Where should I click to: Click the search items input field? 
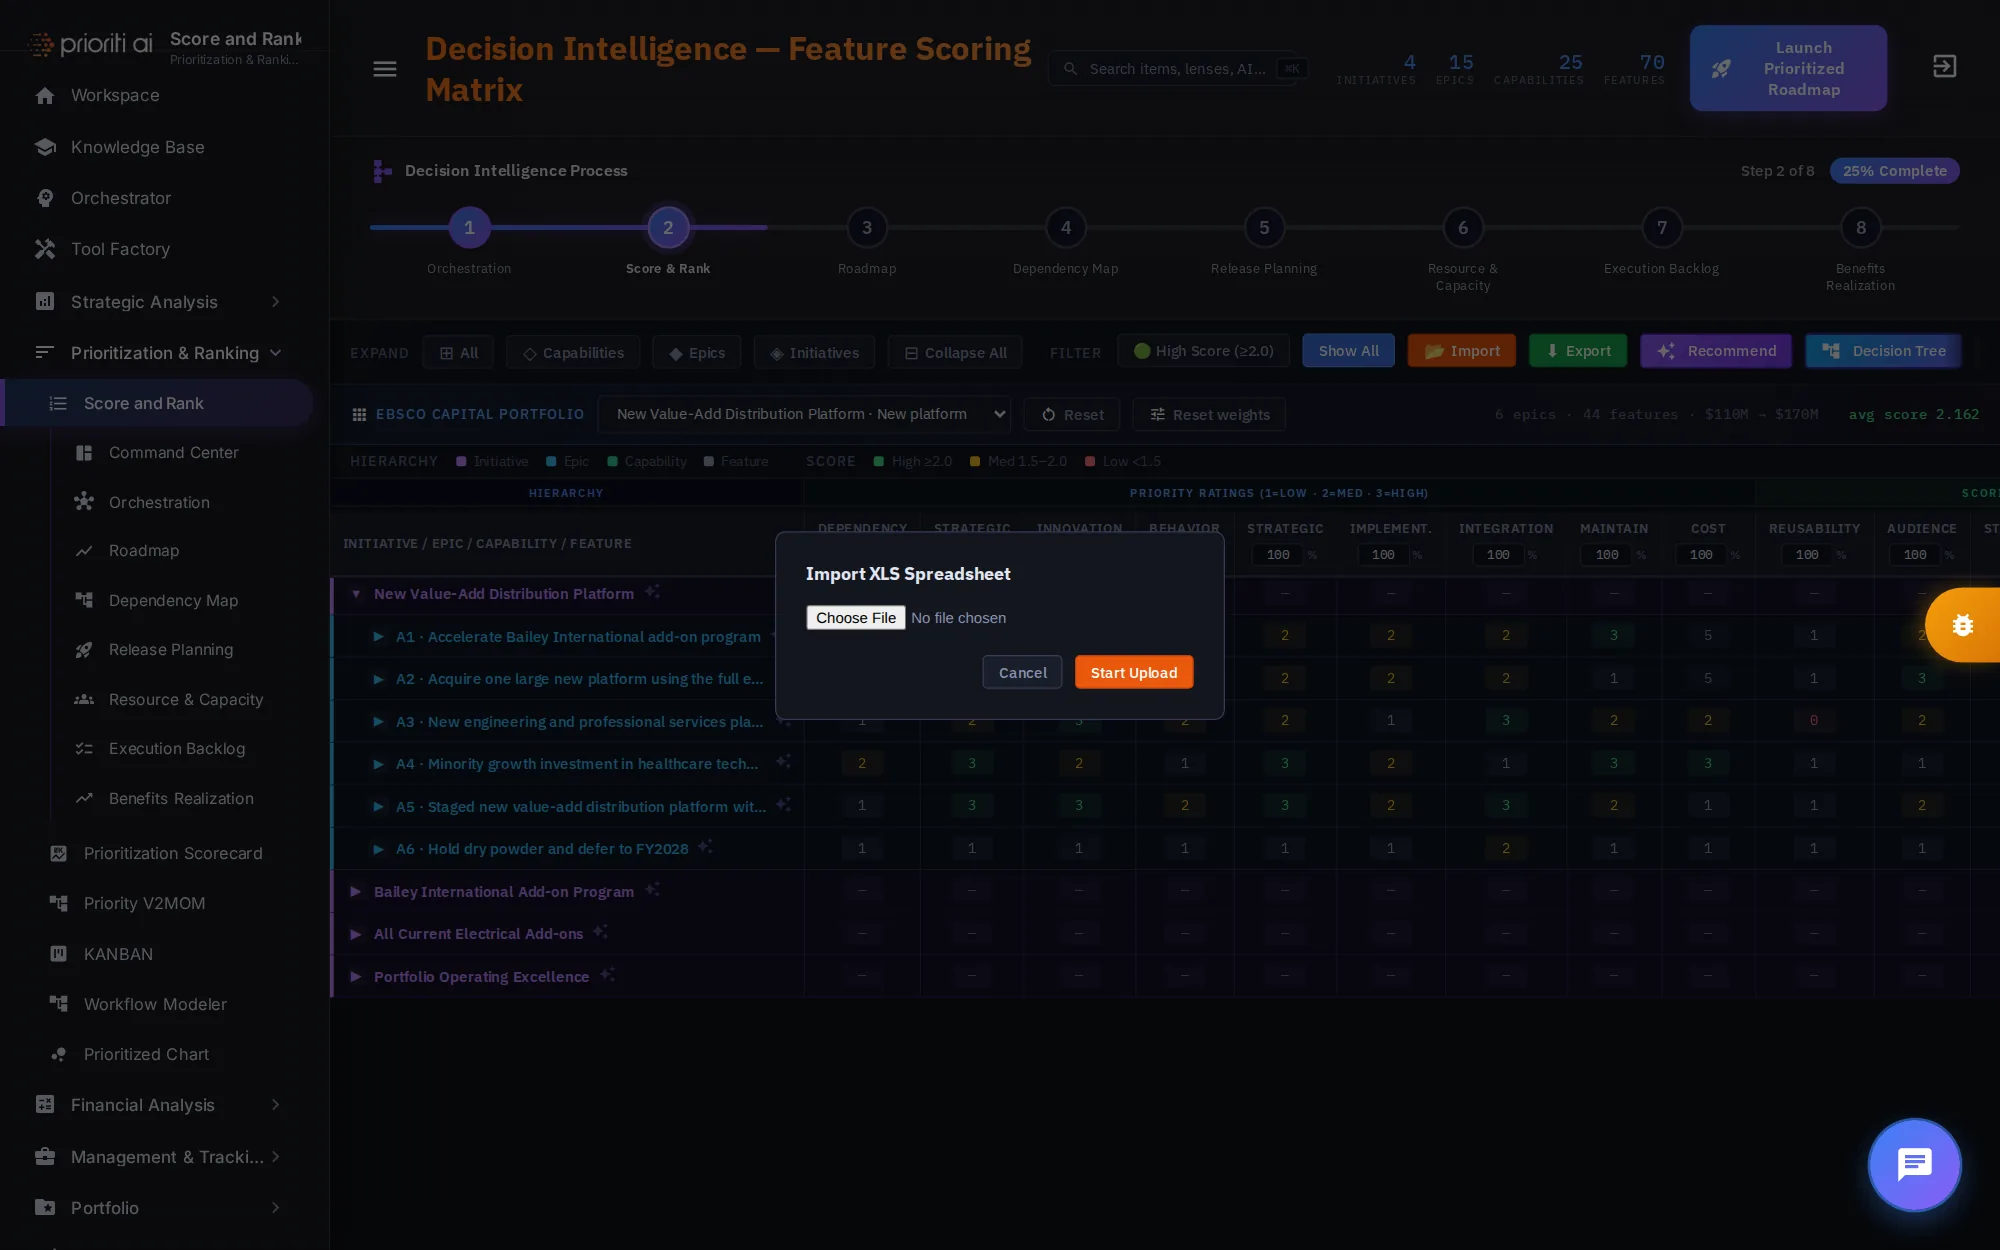coord(1178,69)
